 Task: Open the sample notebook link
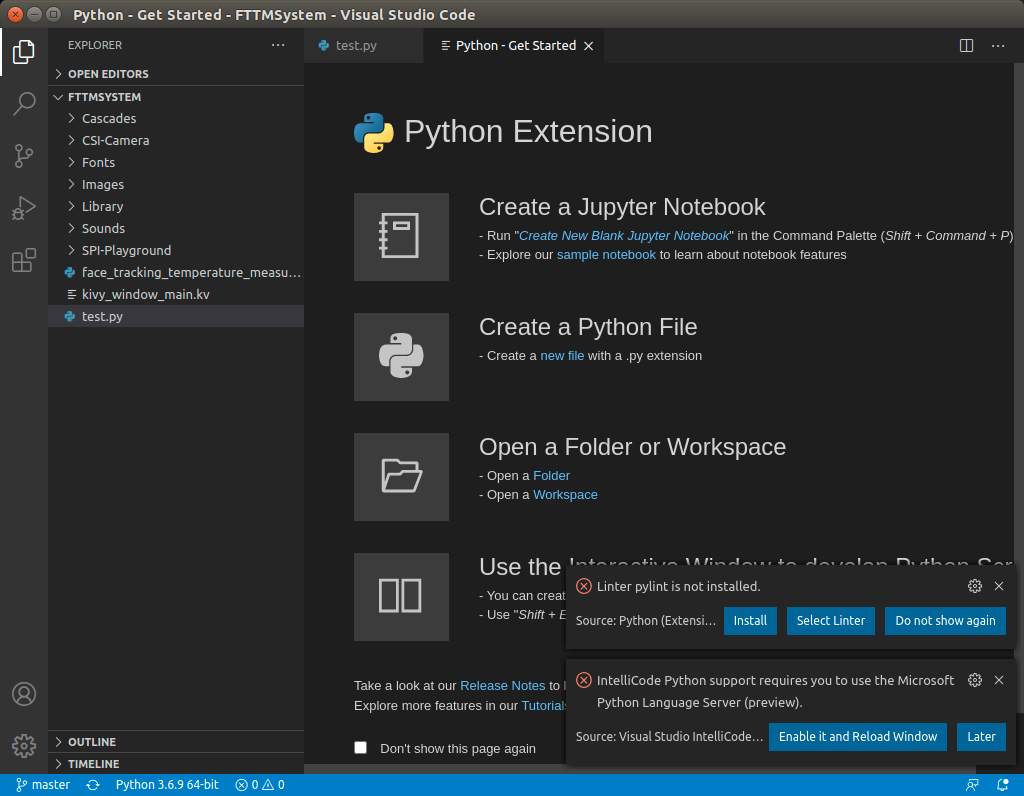[606, 255]
